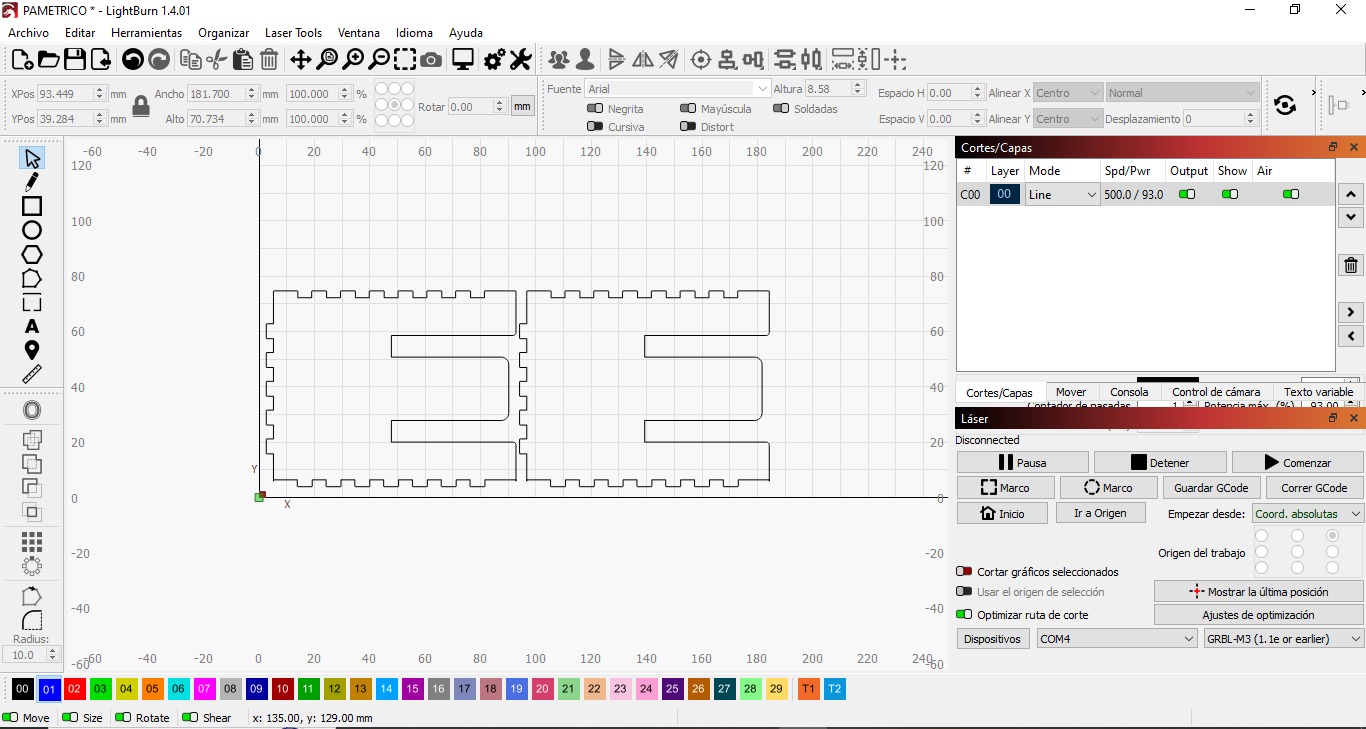Open the Laser Tools menu
Image resolution: width=1366 pixels, height=729 pixels.
[293, 32]
